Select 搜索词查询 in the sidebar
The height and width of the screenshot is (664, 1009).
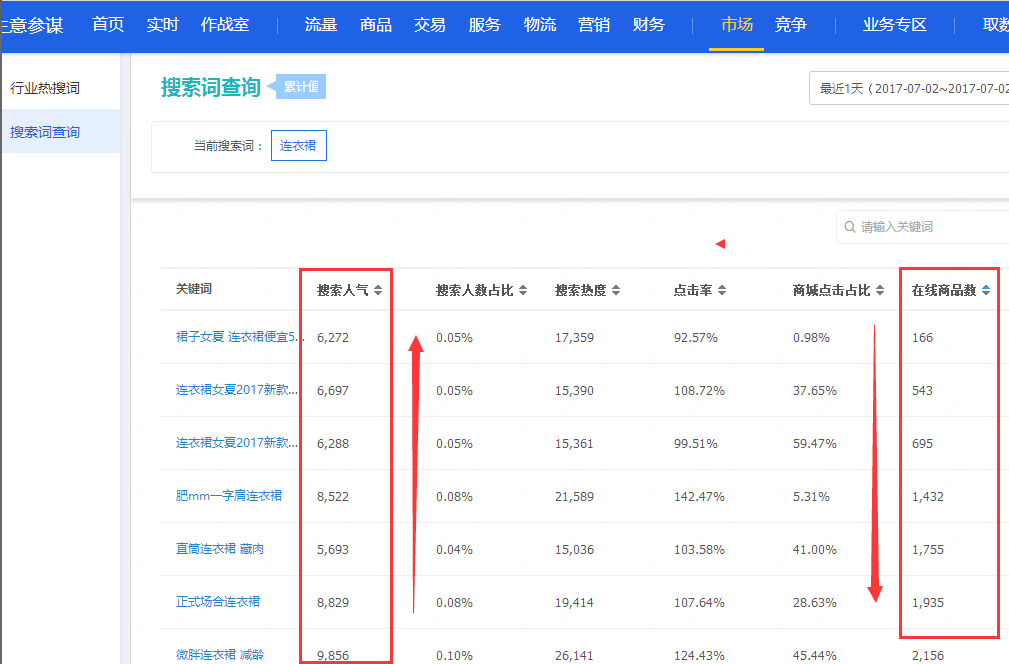coord(45,132)
